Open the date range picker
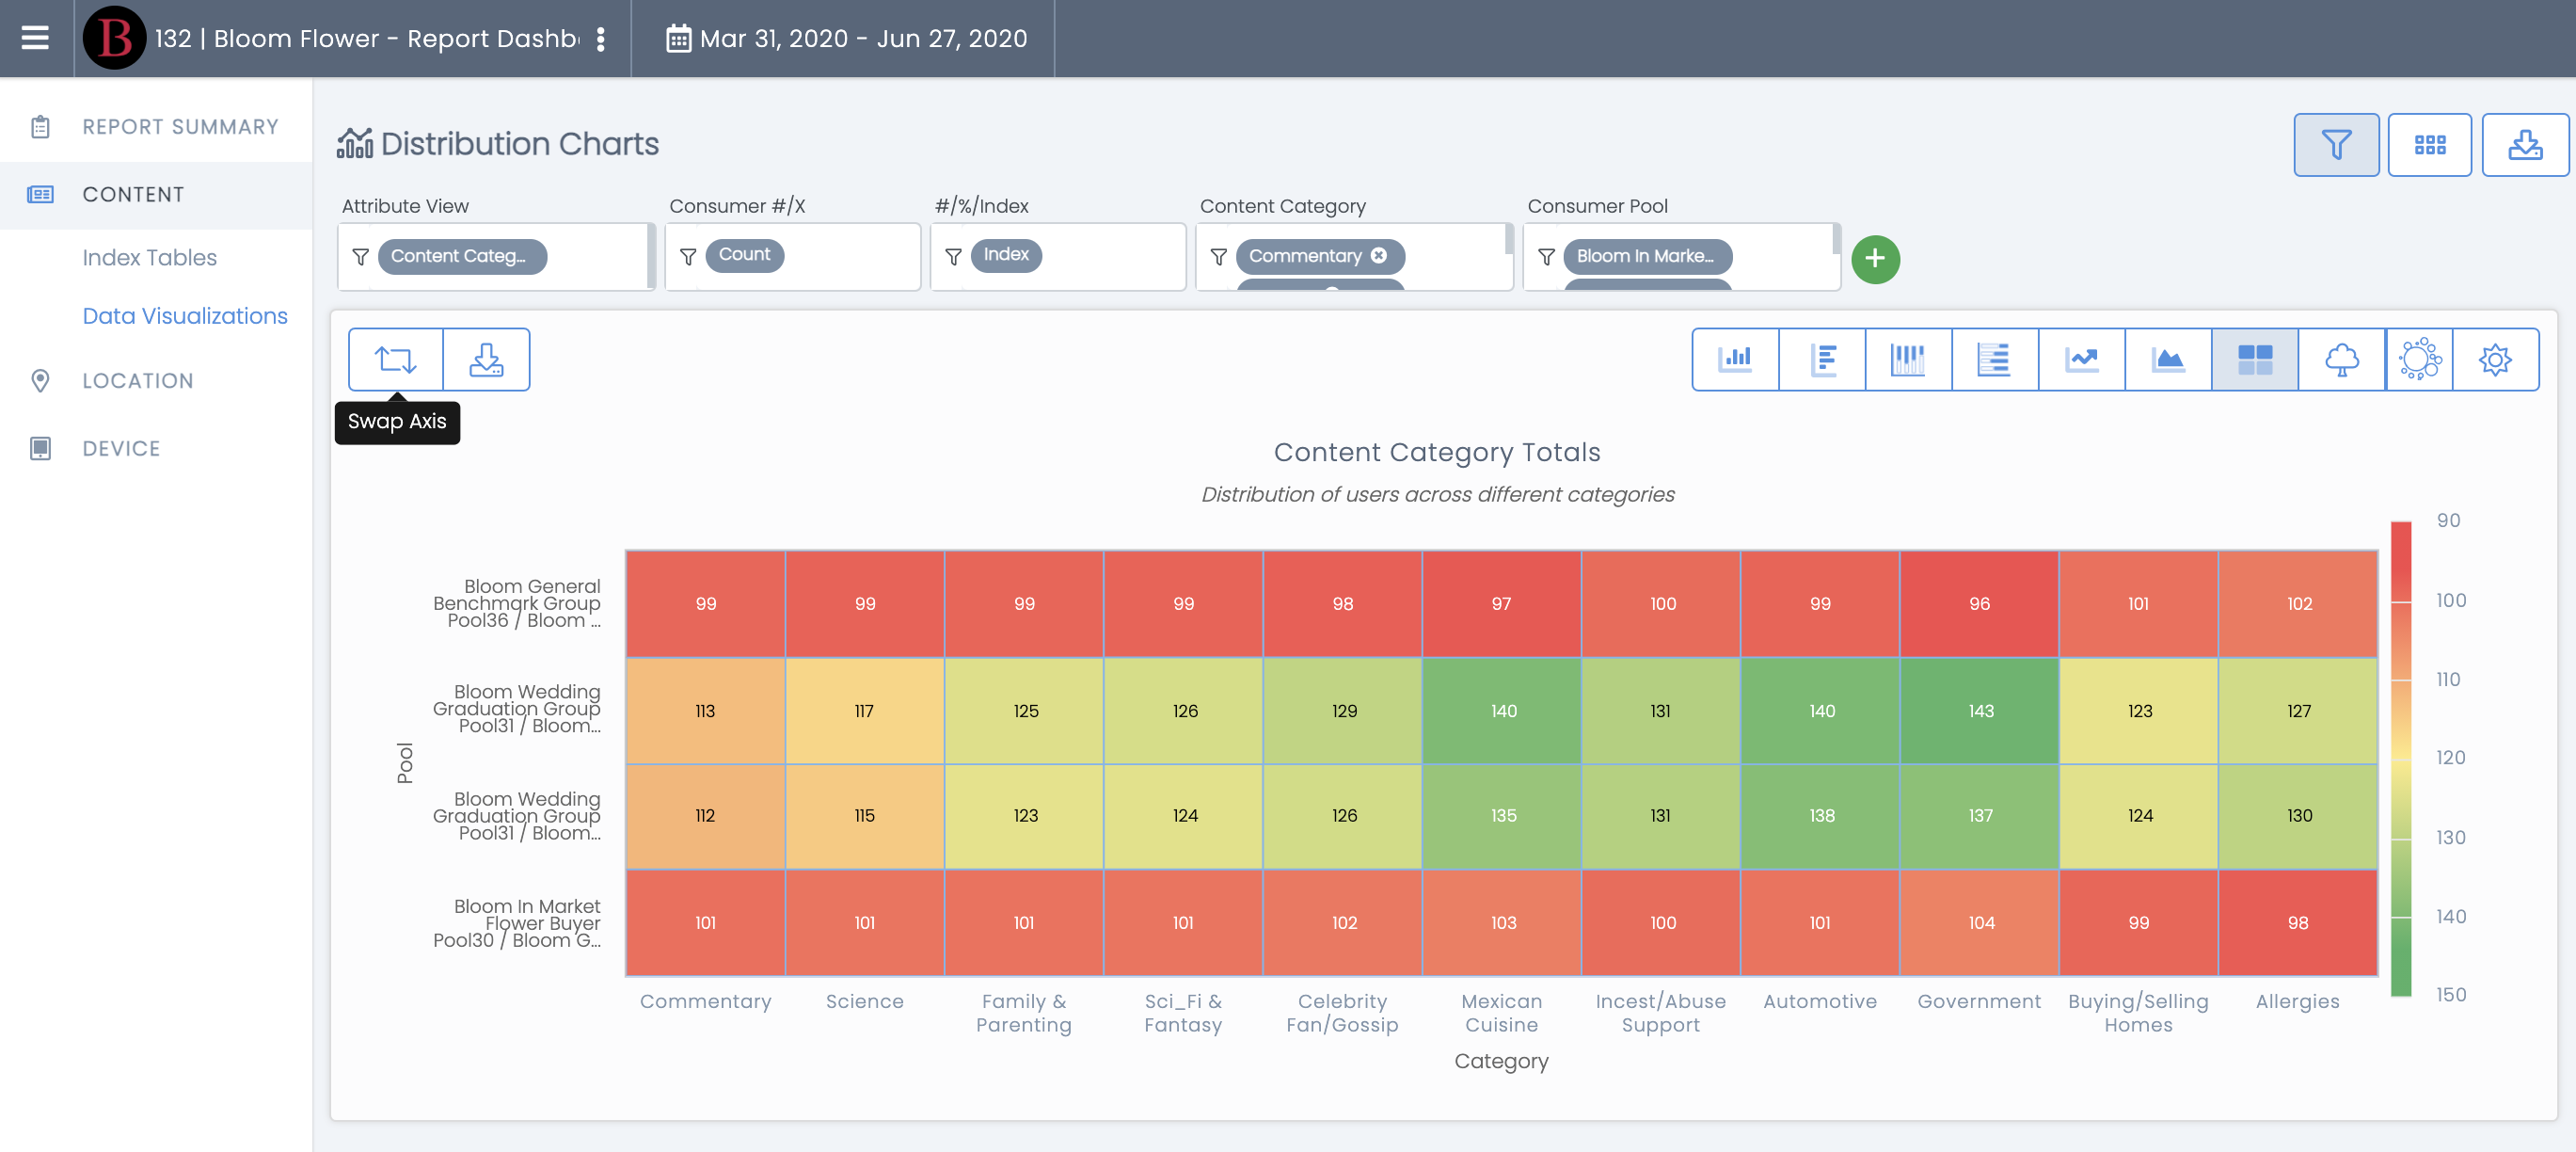 point(846,38)
